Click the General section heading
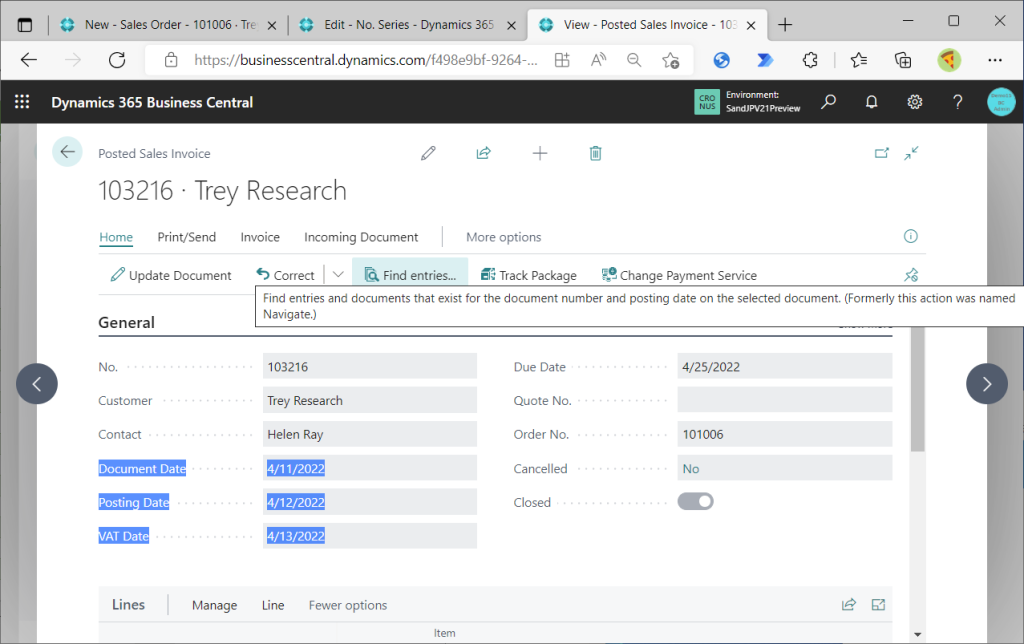 (x=127, y=323)
